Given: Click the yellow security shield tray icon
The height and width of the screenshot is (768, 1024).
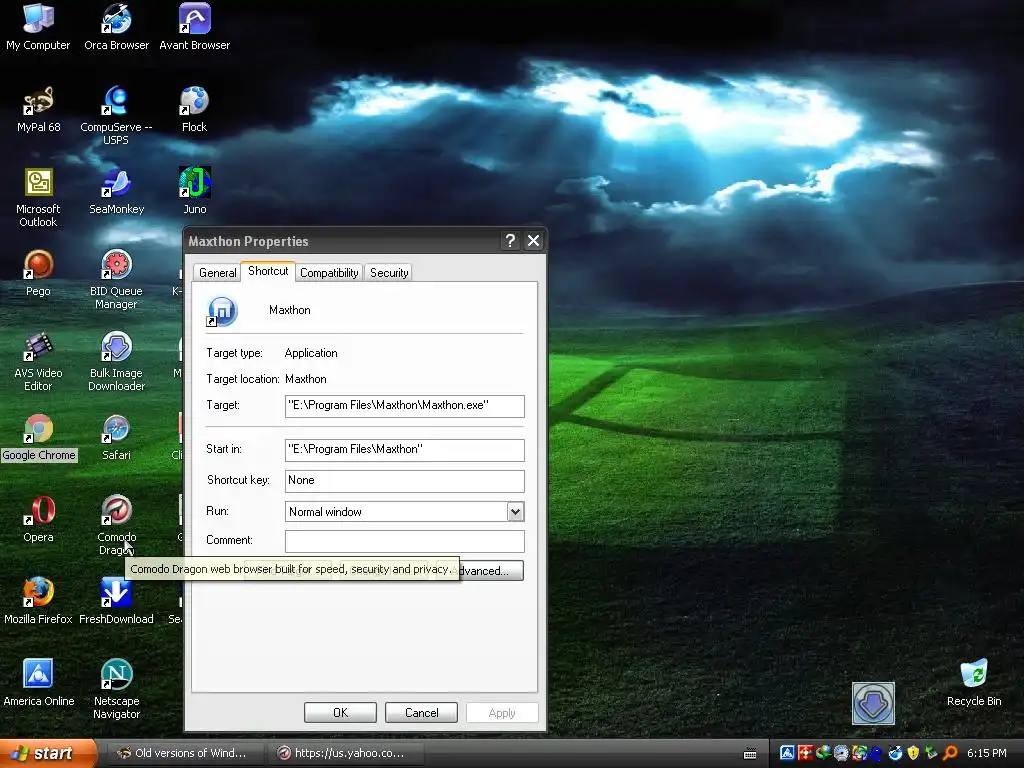Looking at the screenshot, I should tap(913, 753).
